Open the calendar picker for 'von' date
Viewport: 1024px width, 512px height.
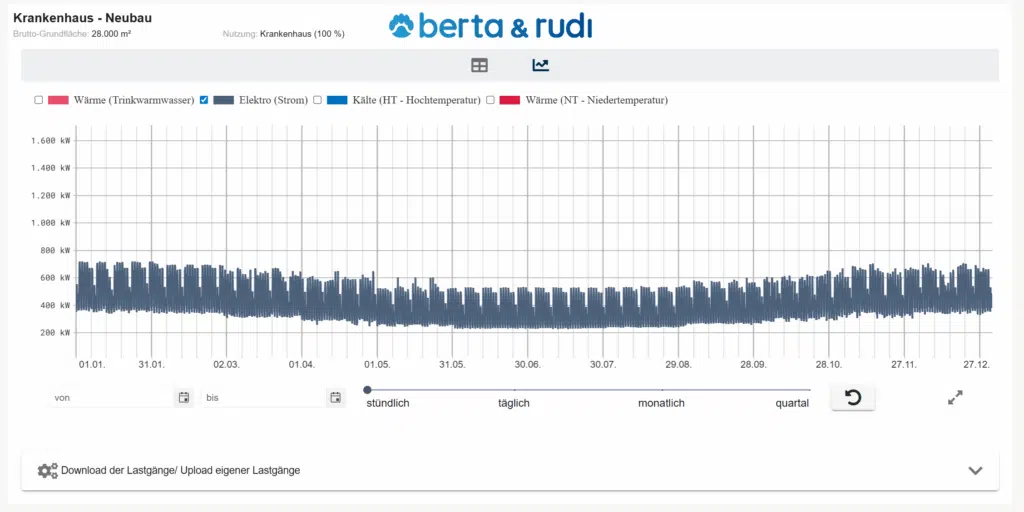[184, 398]
